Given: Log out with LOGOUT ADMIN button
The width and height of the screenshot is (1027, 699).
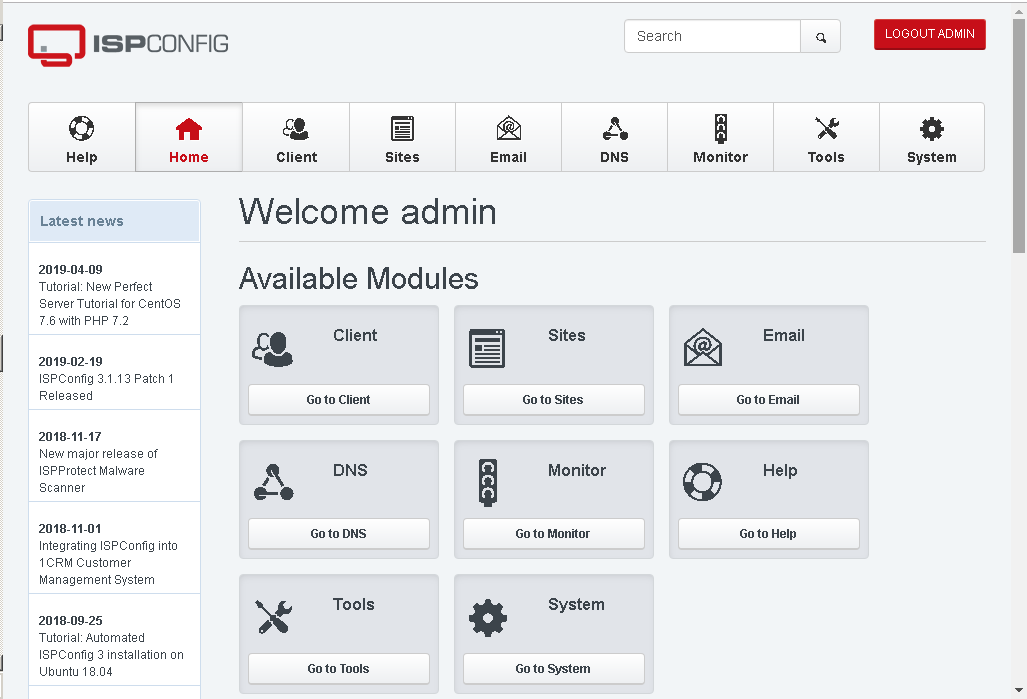Looking at the screenshot, I should pyautogui.click(x=929, y=34).
